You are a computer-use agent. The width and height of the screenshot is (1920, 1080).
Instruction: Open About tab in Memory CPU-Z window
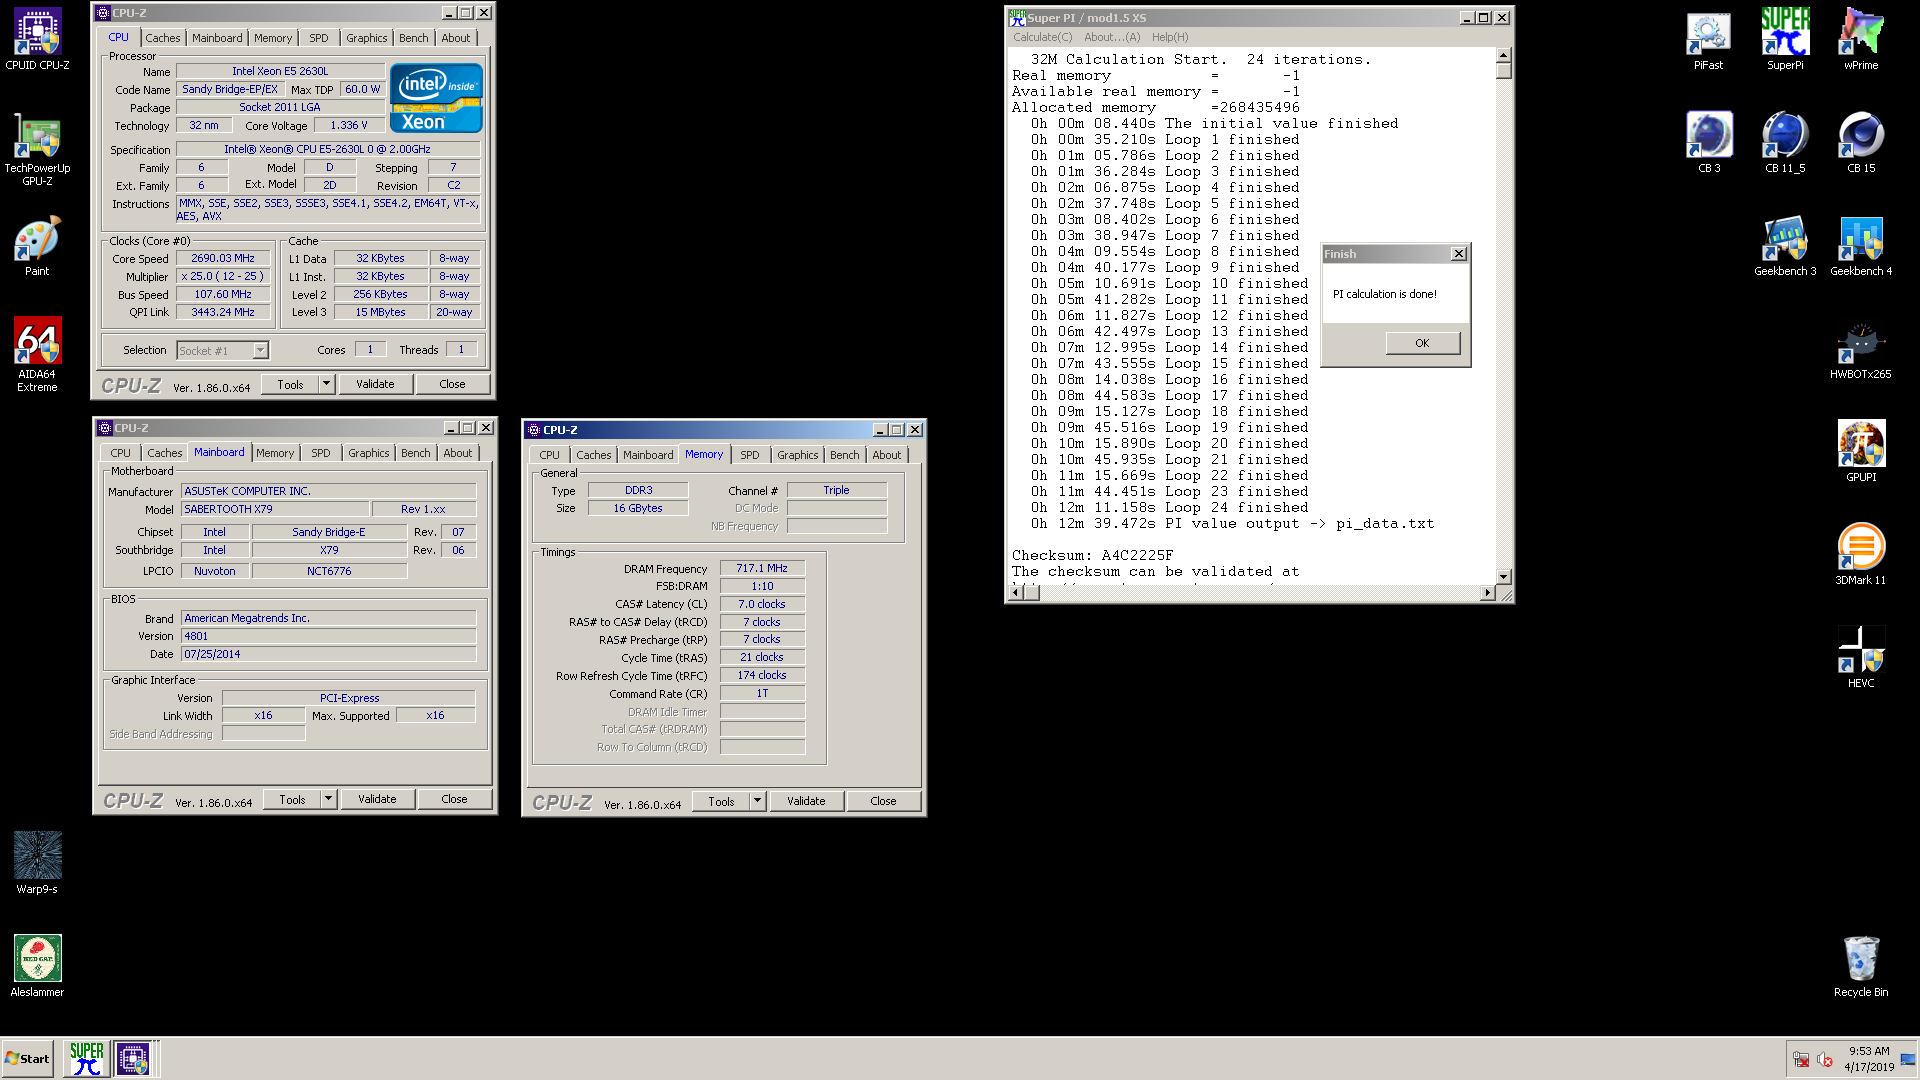(887, 455)
